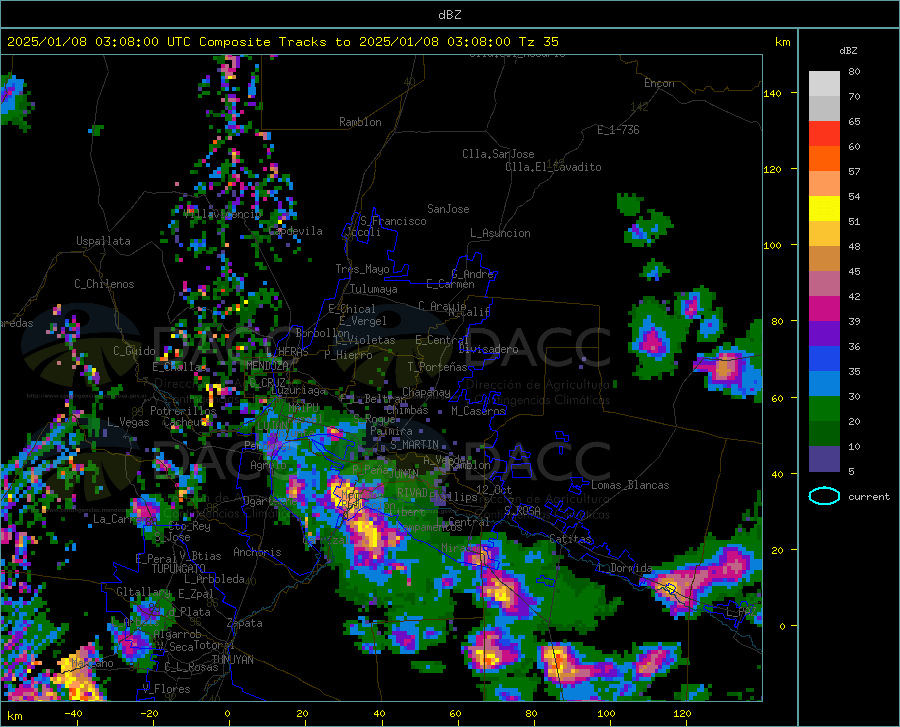Click the Clla.SanJose map label
Image resolution: width=900 pixels, height=727 pixels.
click(498, 154)
